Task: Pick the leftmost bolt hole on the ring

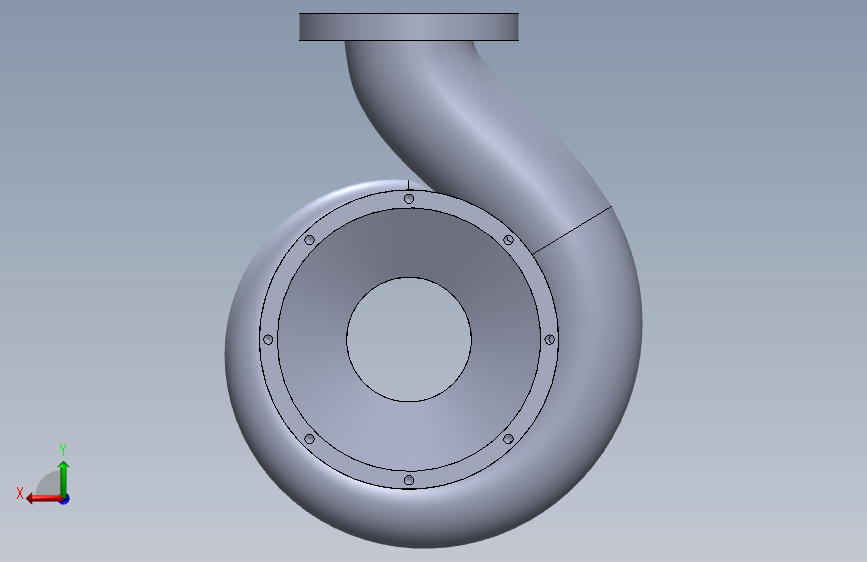Action: point(268,340)
